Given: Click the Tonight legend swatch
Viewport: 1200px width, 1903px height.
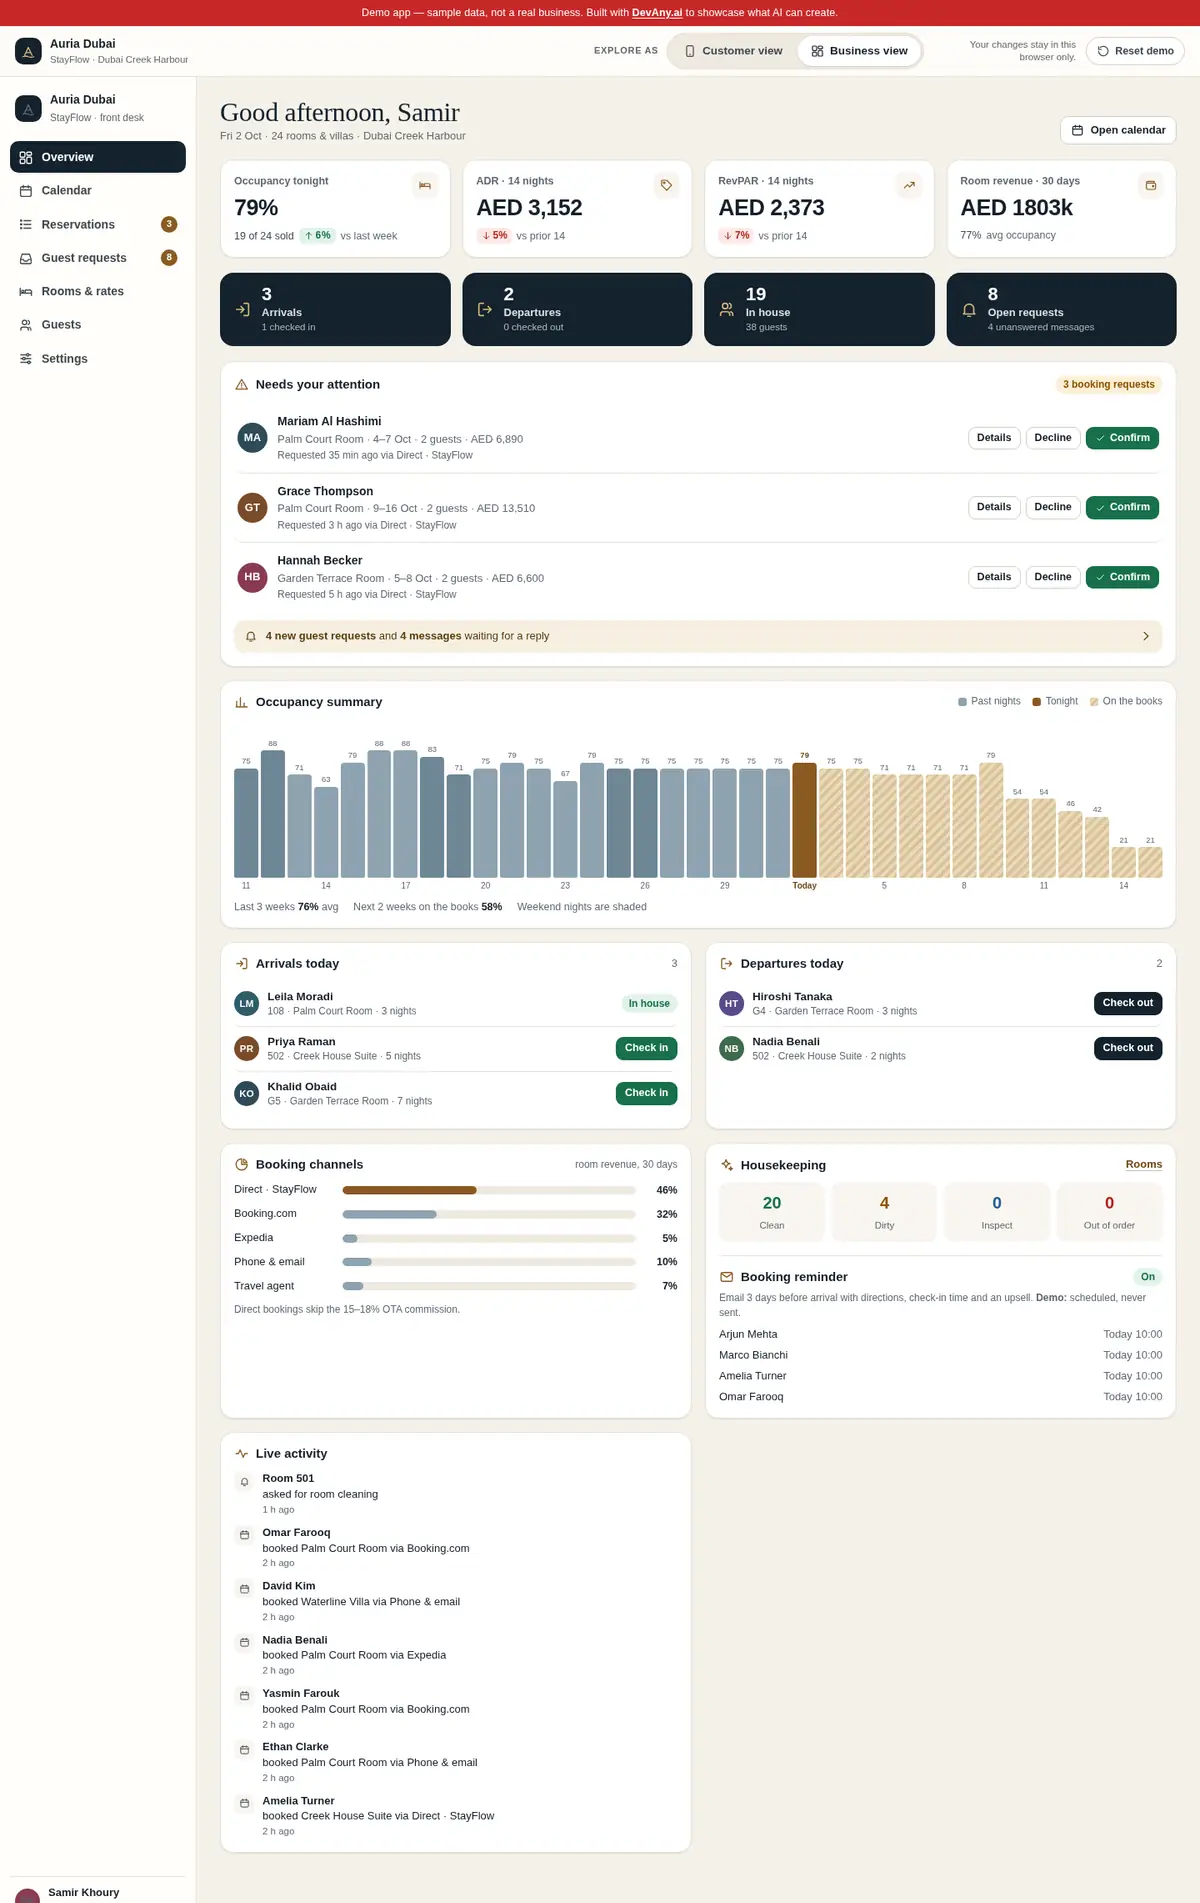Looking at the screenshot, I should (1037, 702).
